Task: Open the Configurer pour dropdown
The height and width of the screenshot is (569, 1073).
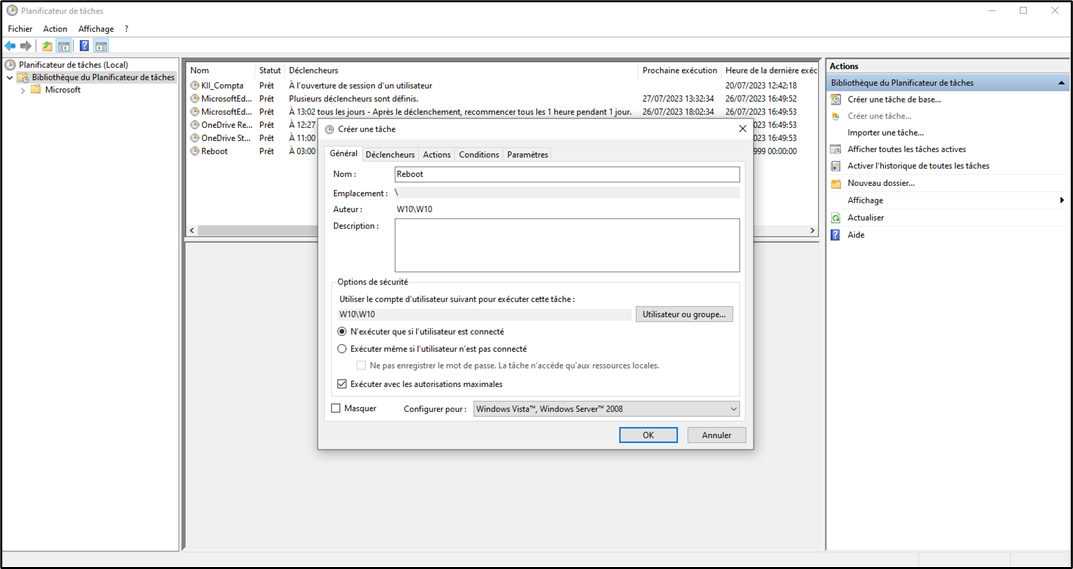Action: (606, 408)
